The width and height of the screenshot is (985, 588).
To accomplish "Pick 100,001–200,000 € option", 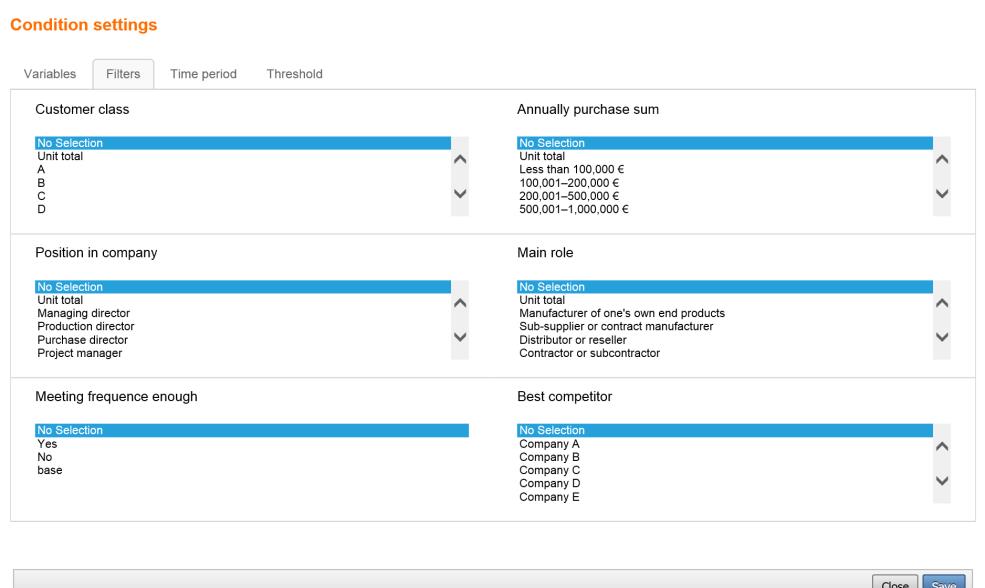I will tap(725, 183).
